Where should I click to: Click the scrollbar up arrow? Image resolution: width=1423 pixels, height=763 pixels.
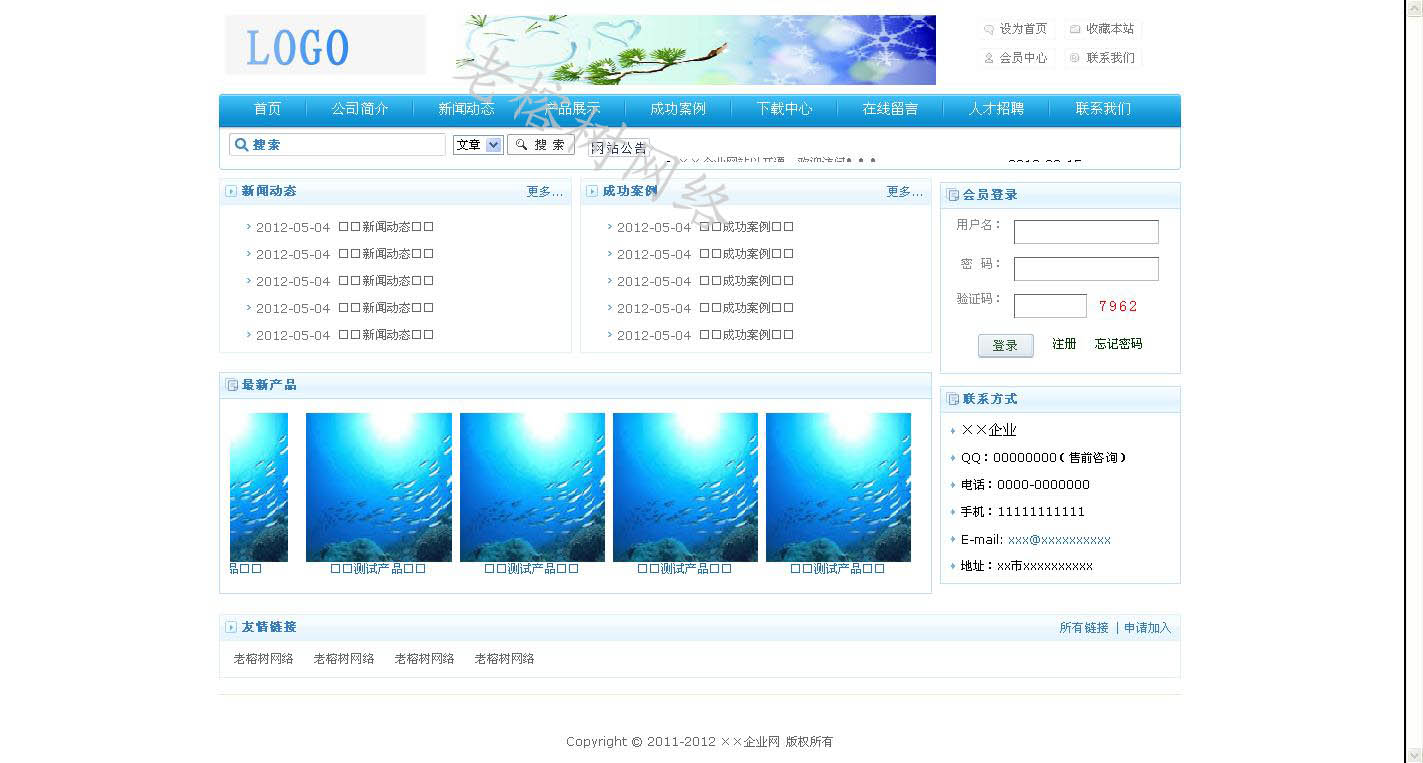click(1414, 8)
